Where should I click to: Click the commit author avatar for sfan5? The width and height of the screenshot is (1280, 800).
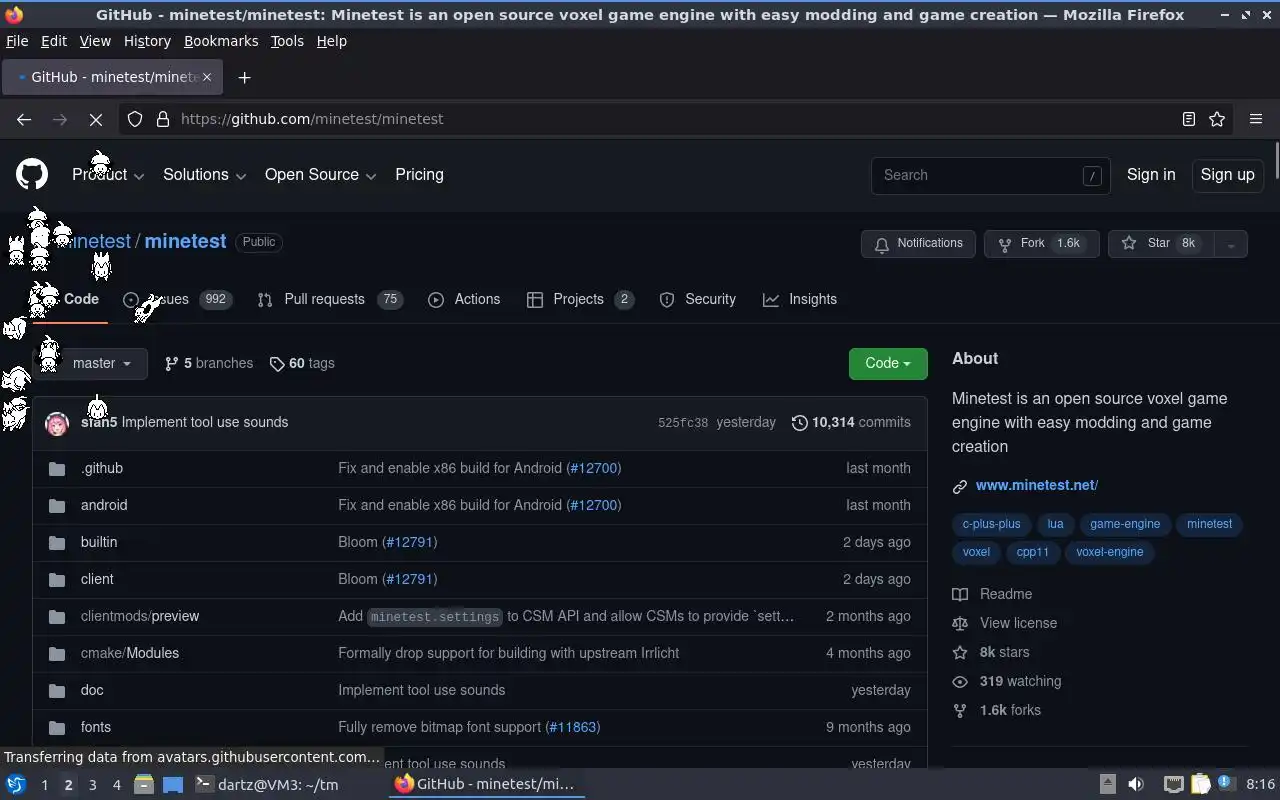[x=57, y=423]
